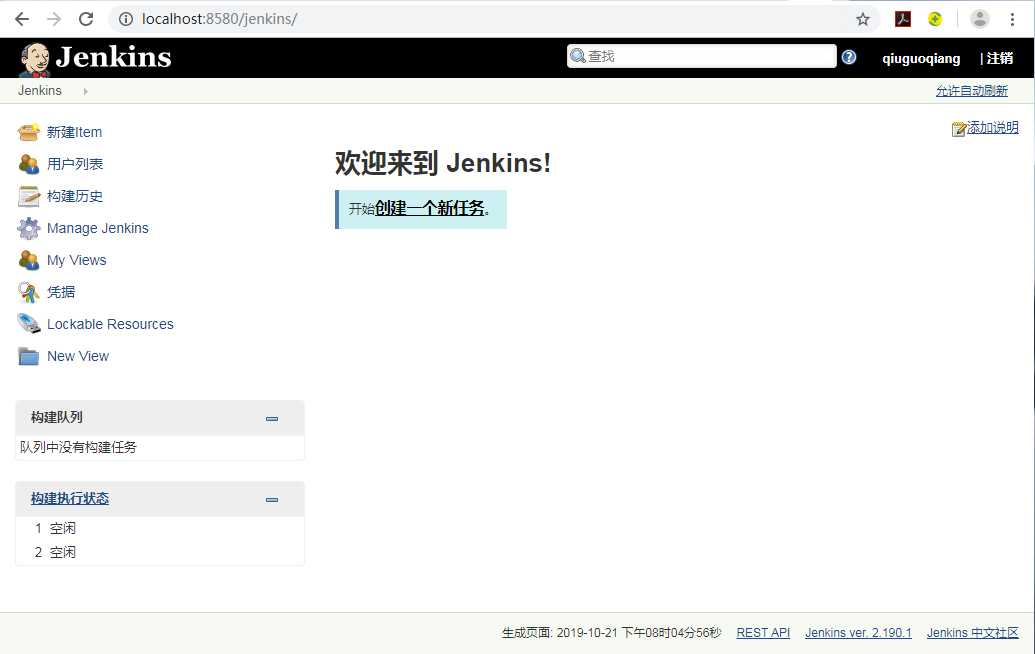Collapse the 构建队列 panel

pos(272,418)
